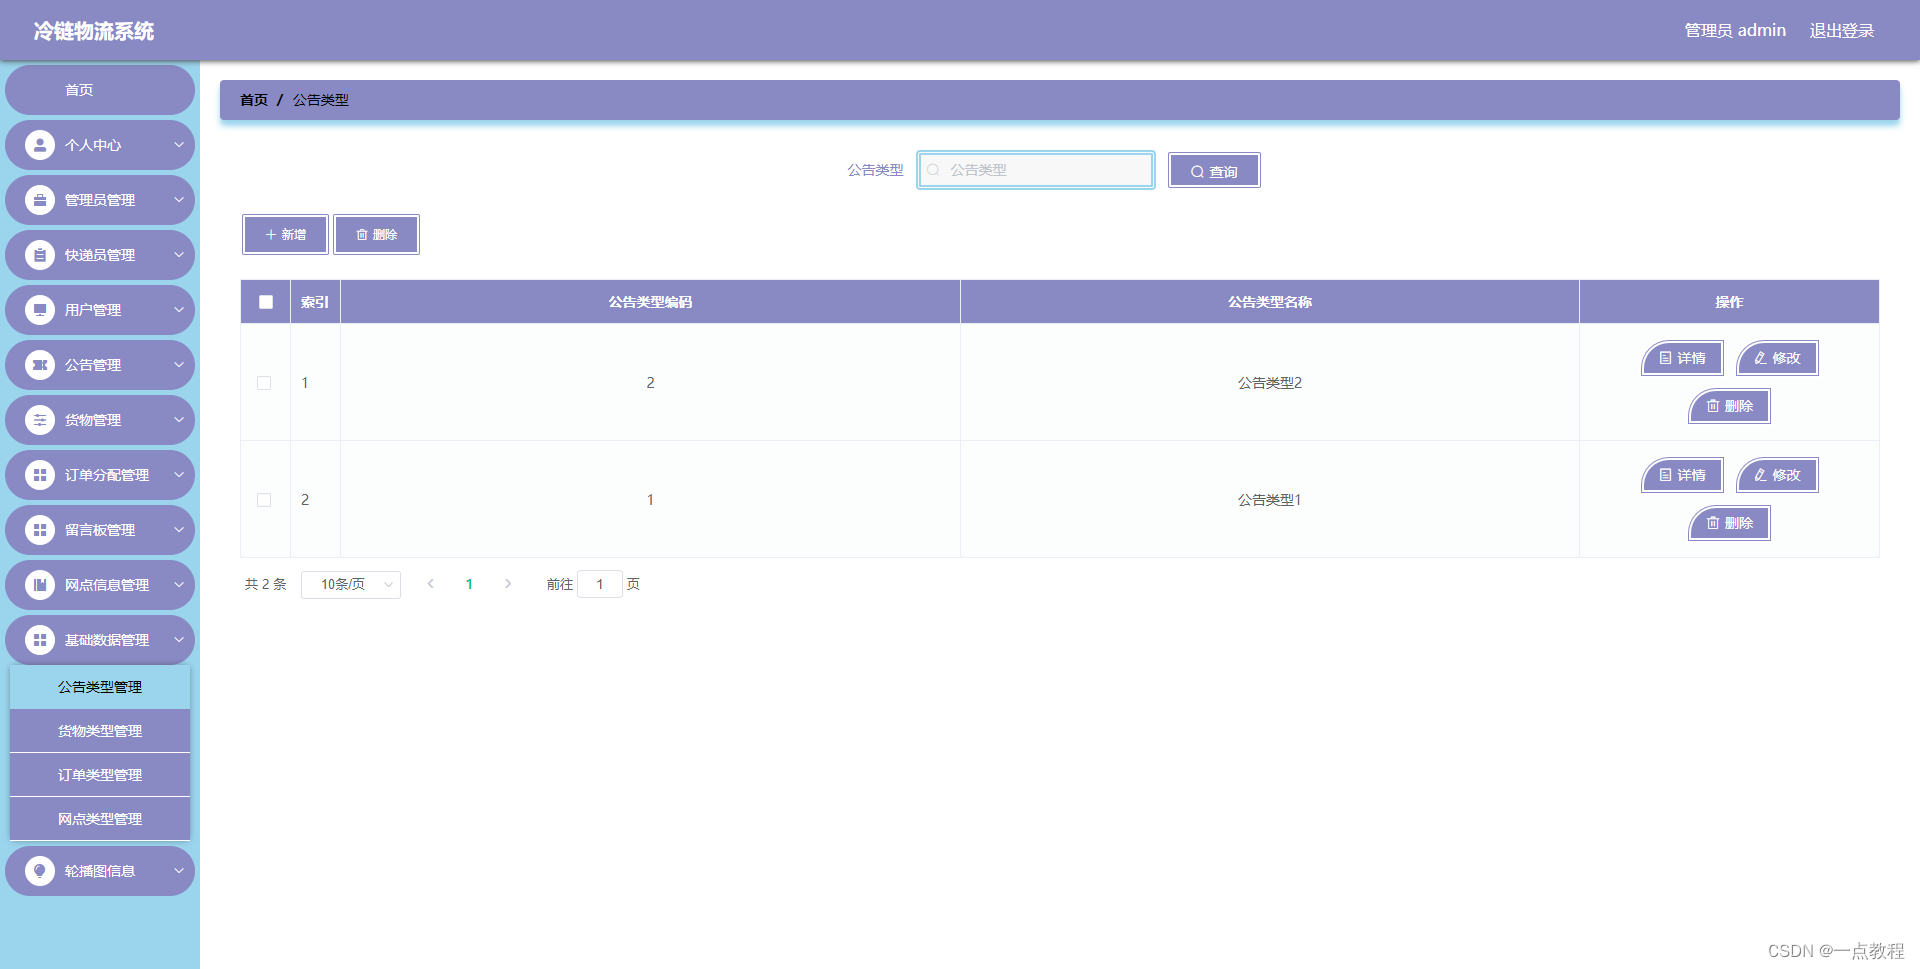This screenshot has width=1920, height=969.
Task: Check the row for 公告类型2
Action: coord(264,383)
